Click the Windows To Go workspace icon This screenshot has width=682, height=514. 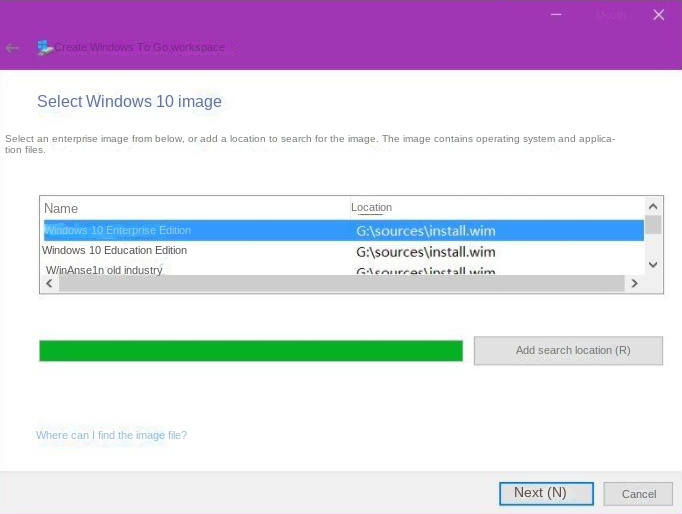click(x=45, y=47)
